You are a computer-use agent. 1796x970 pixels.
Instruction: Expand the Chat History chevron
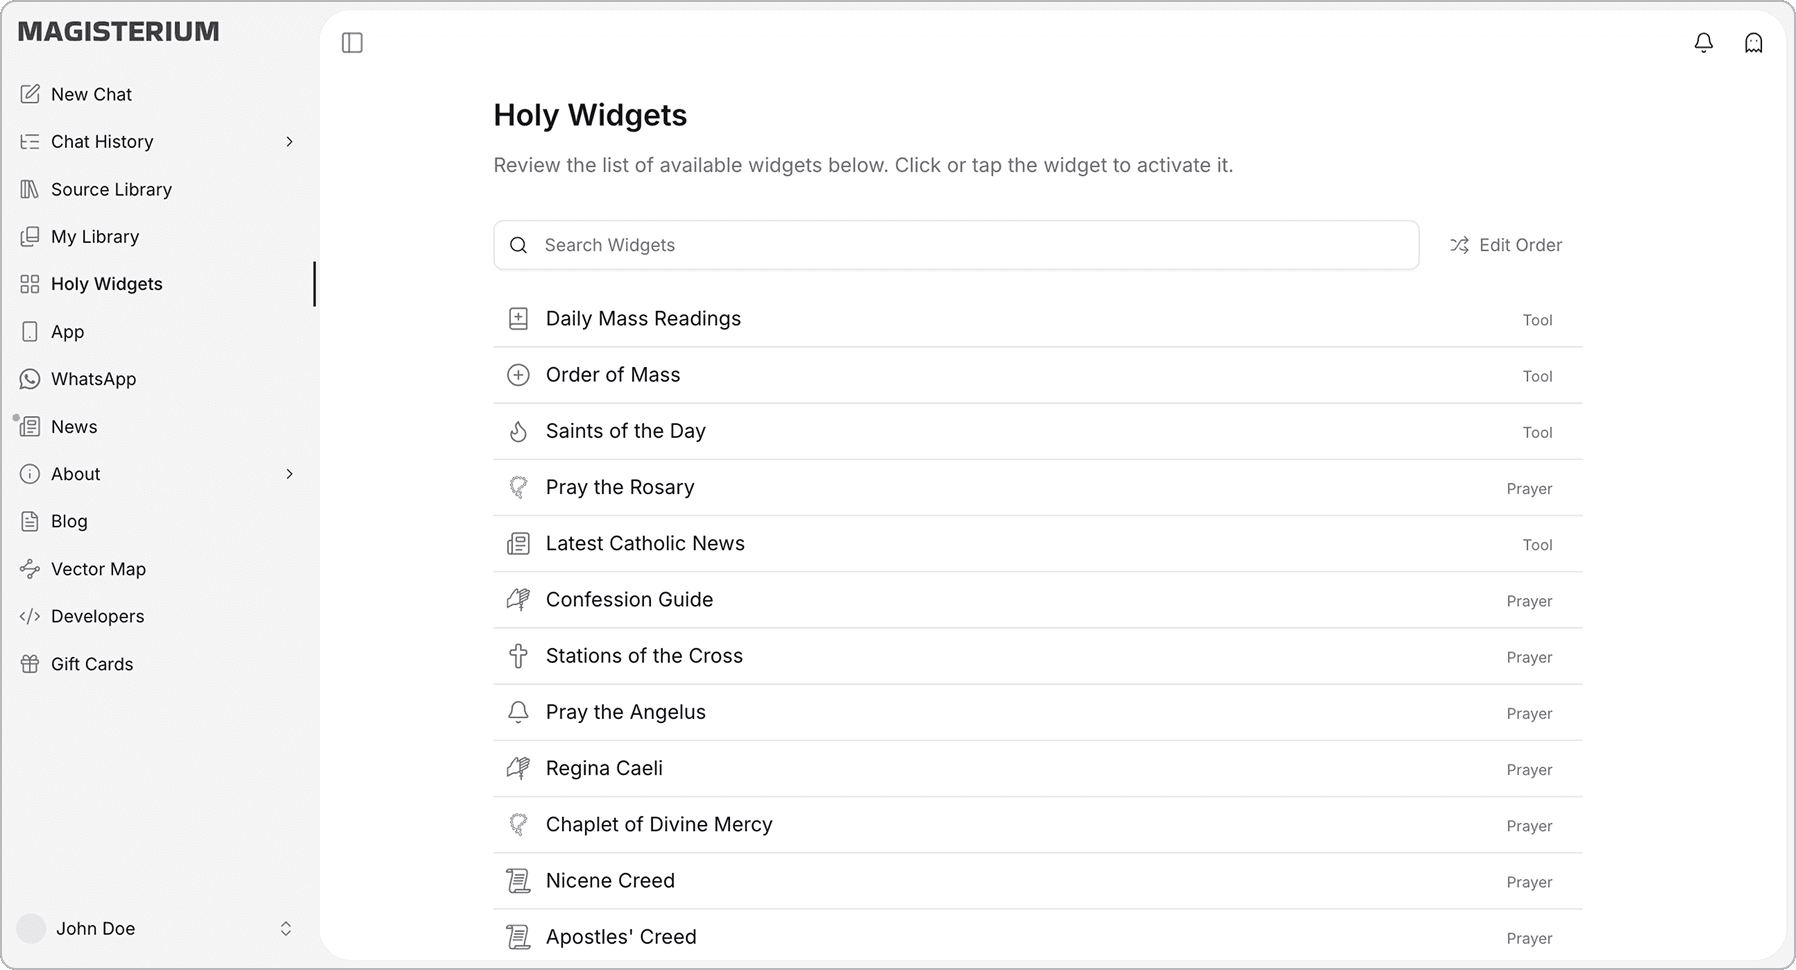click(289, 142)
